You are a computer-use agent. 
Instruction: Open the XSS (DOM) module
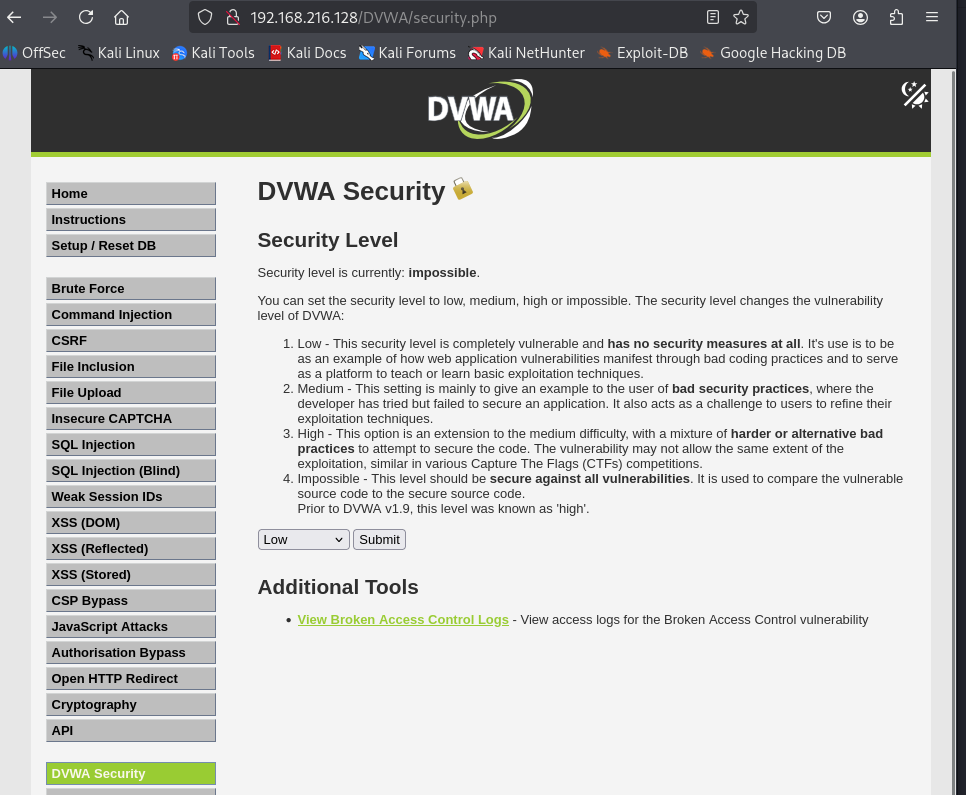click(x=131, y=523)
